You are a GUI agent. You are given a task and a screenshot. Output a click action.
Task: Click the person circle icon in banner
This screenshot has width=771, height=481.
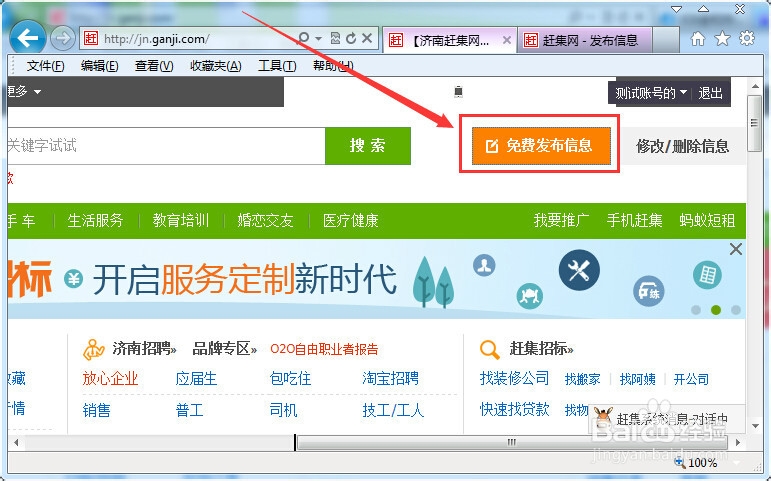pos(484,266)
